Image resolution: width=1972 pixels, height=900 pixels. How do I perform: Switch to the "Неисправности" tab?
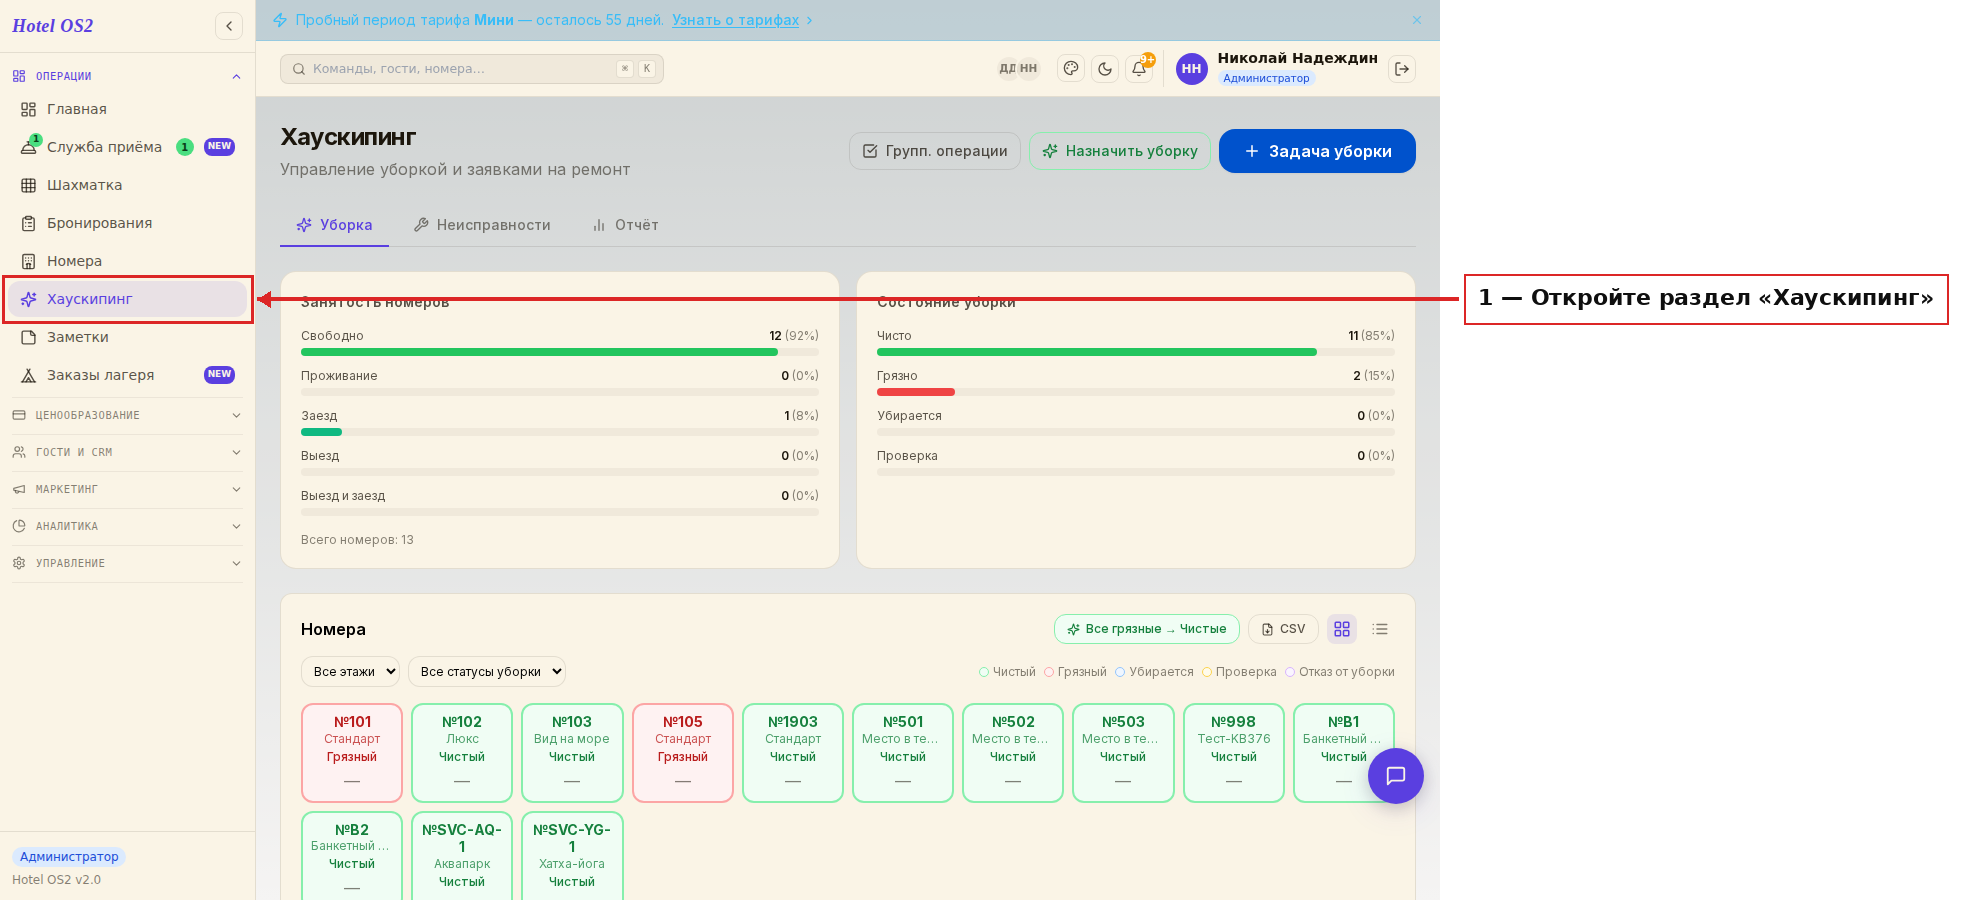(x=482, y=225)
